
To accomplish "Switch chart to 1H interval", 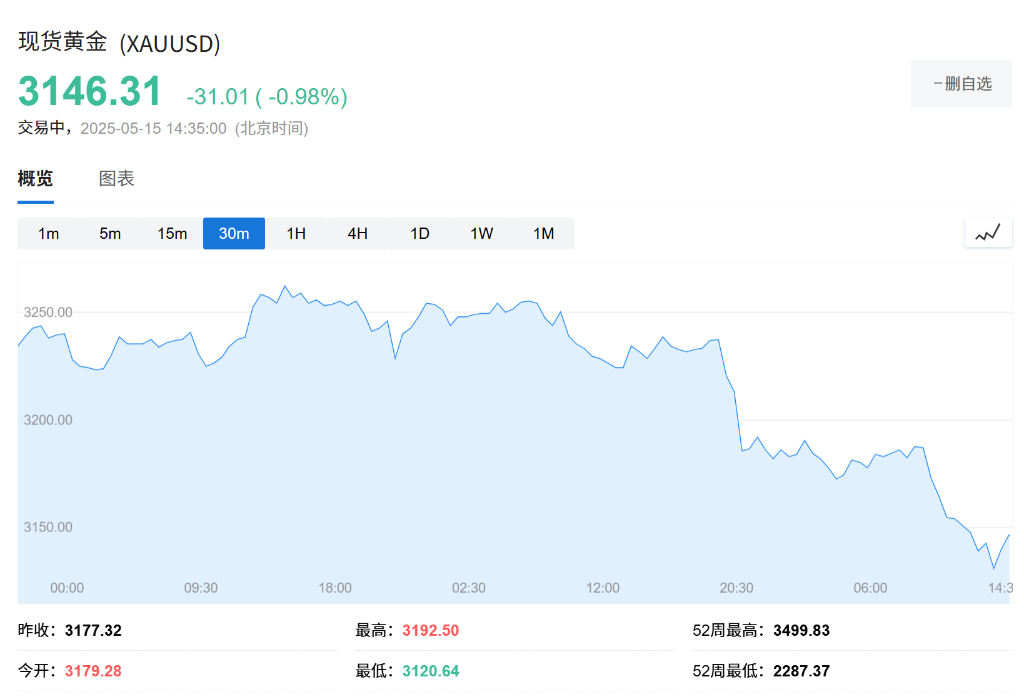I will click(x=296, y=233).
